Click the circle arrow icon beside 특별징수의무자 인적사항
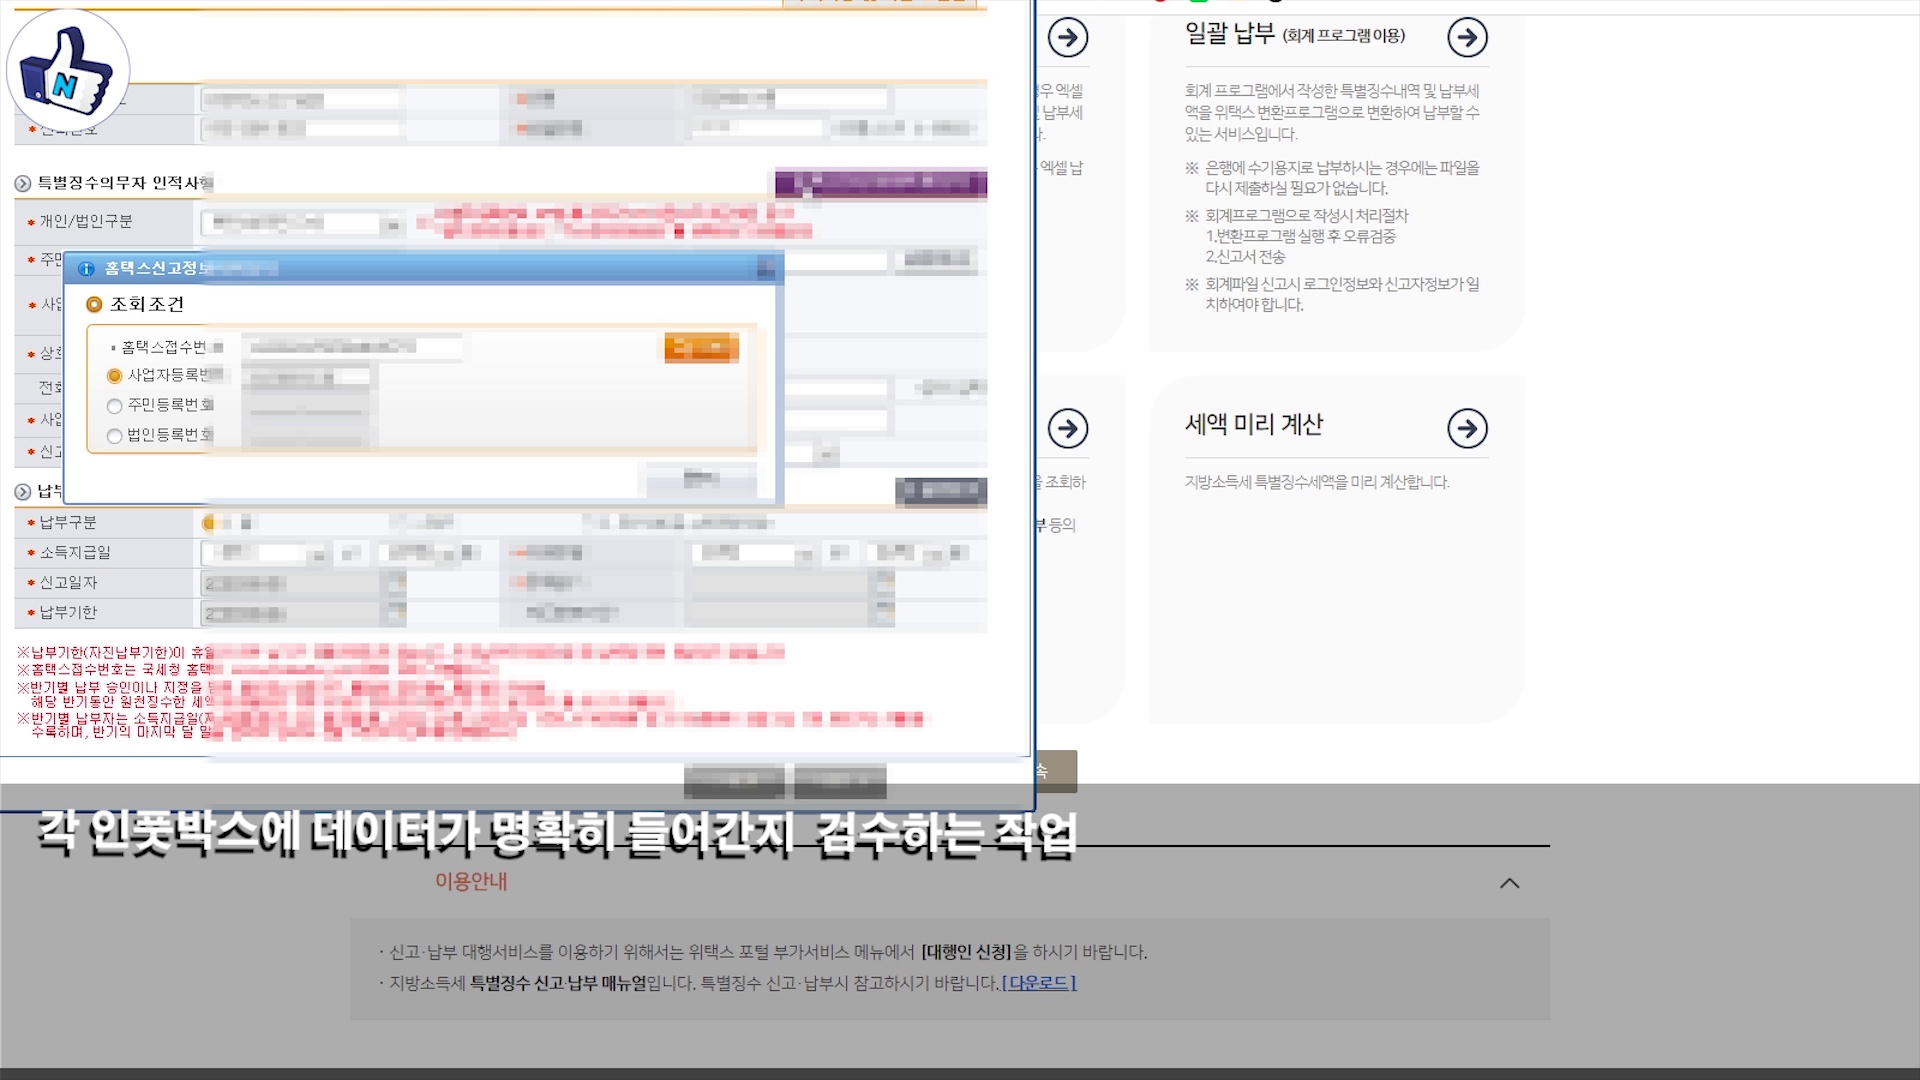The height and width of the screenshot is (1080, 1920). (x=23, y=183)
